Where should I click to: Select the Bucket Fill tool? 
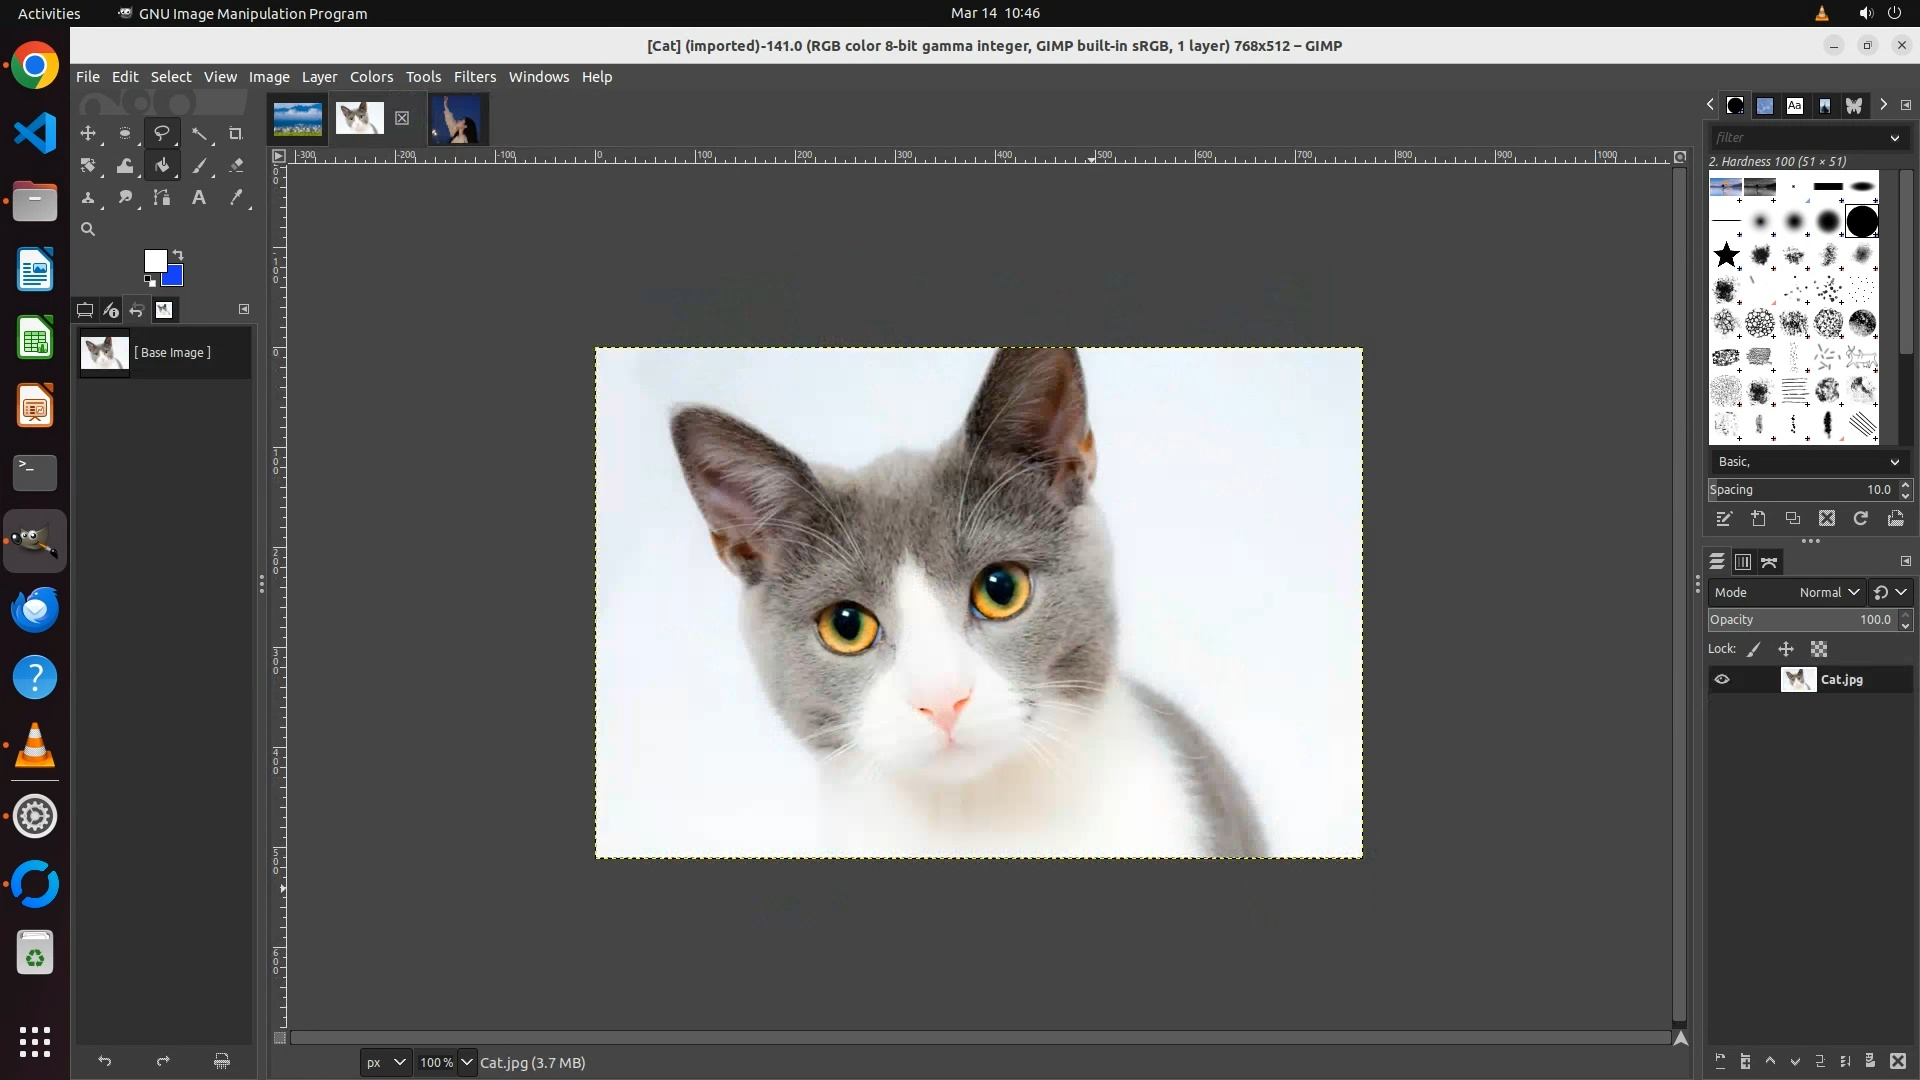coord(161,166)
